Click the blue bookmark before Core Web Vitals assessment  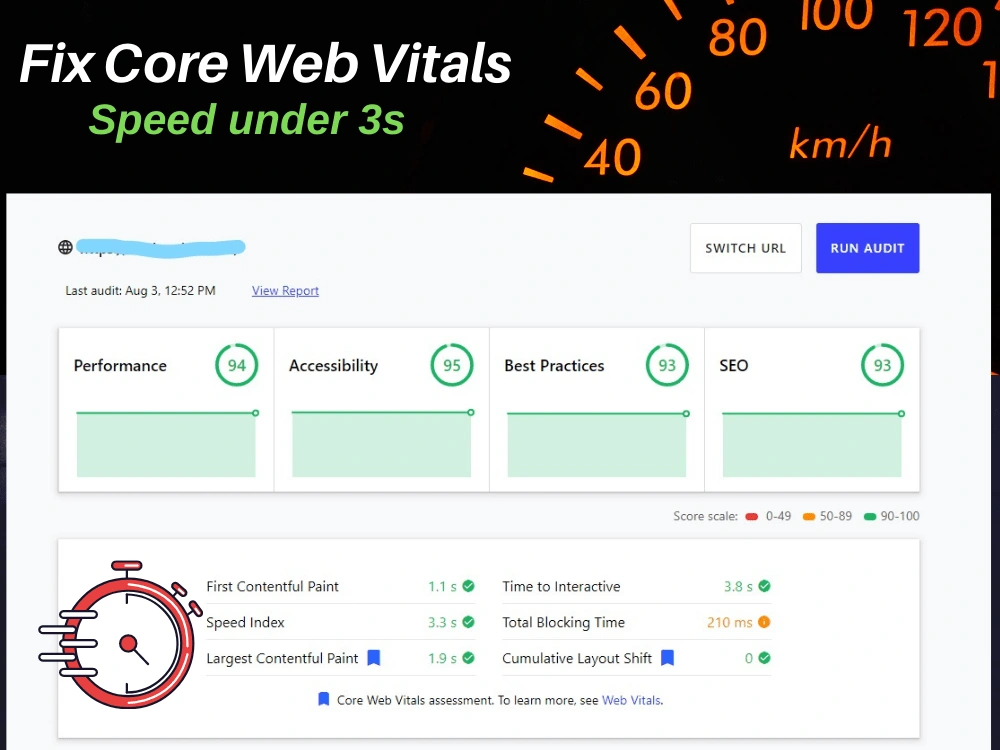(323, 700)
